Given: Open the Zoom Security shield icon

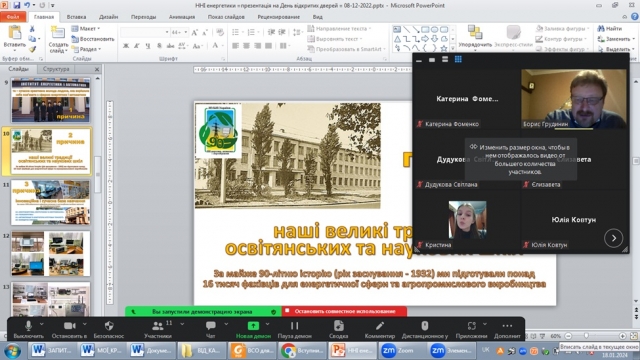Looking at the screenshot, I should [x=109, y=326].
